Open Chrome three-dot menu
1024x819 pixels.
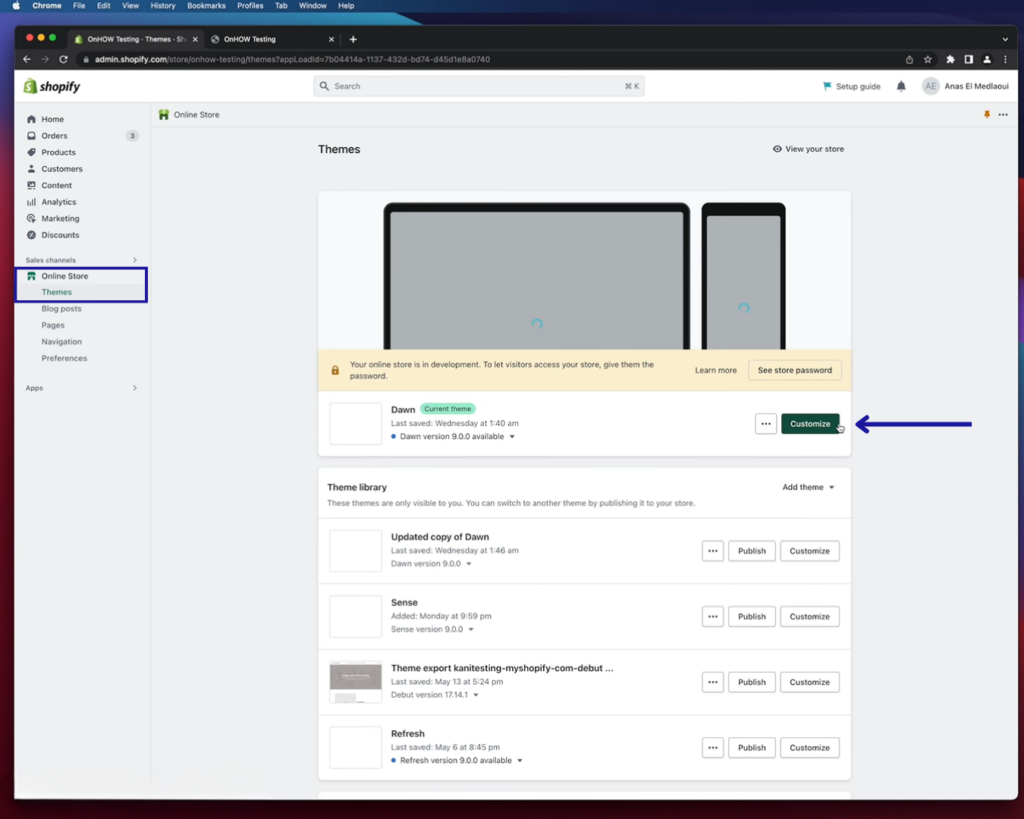1006,59
